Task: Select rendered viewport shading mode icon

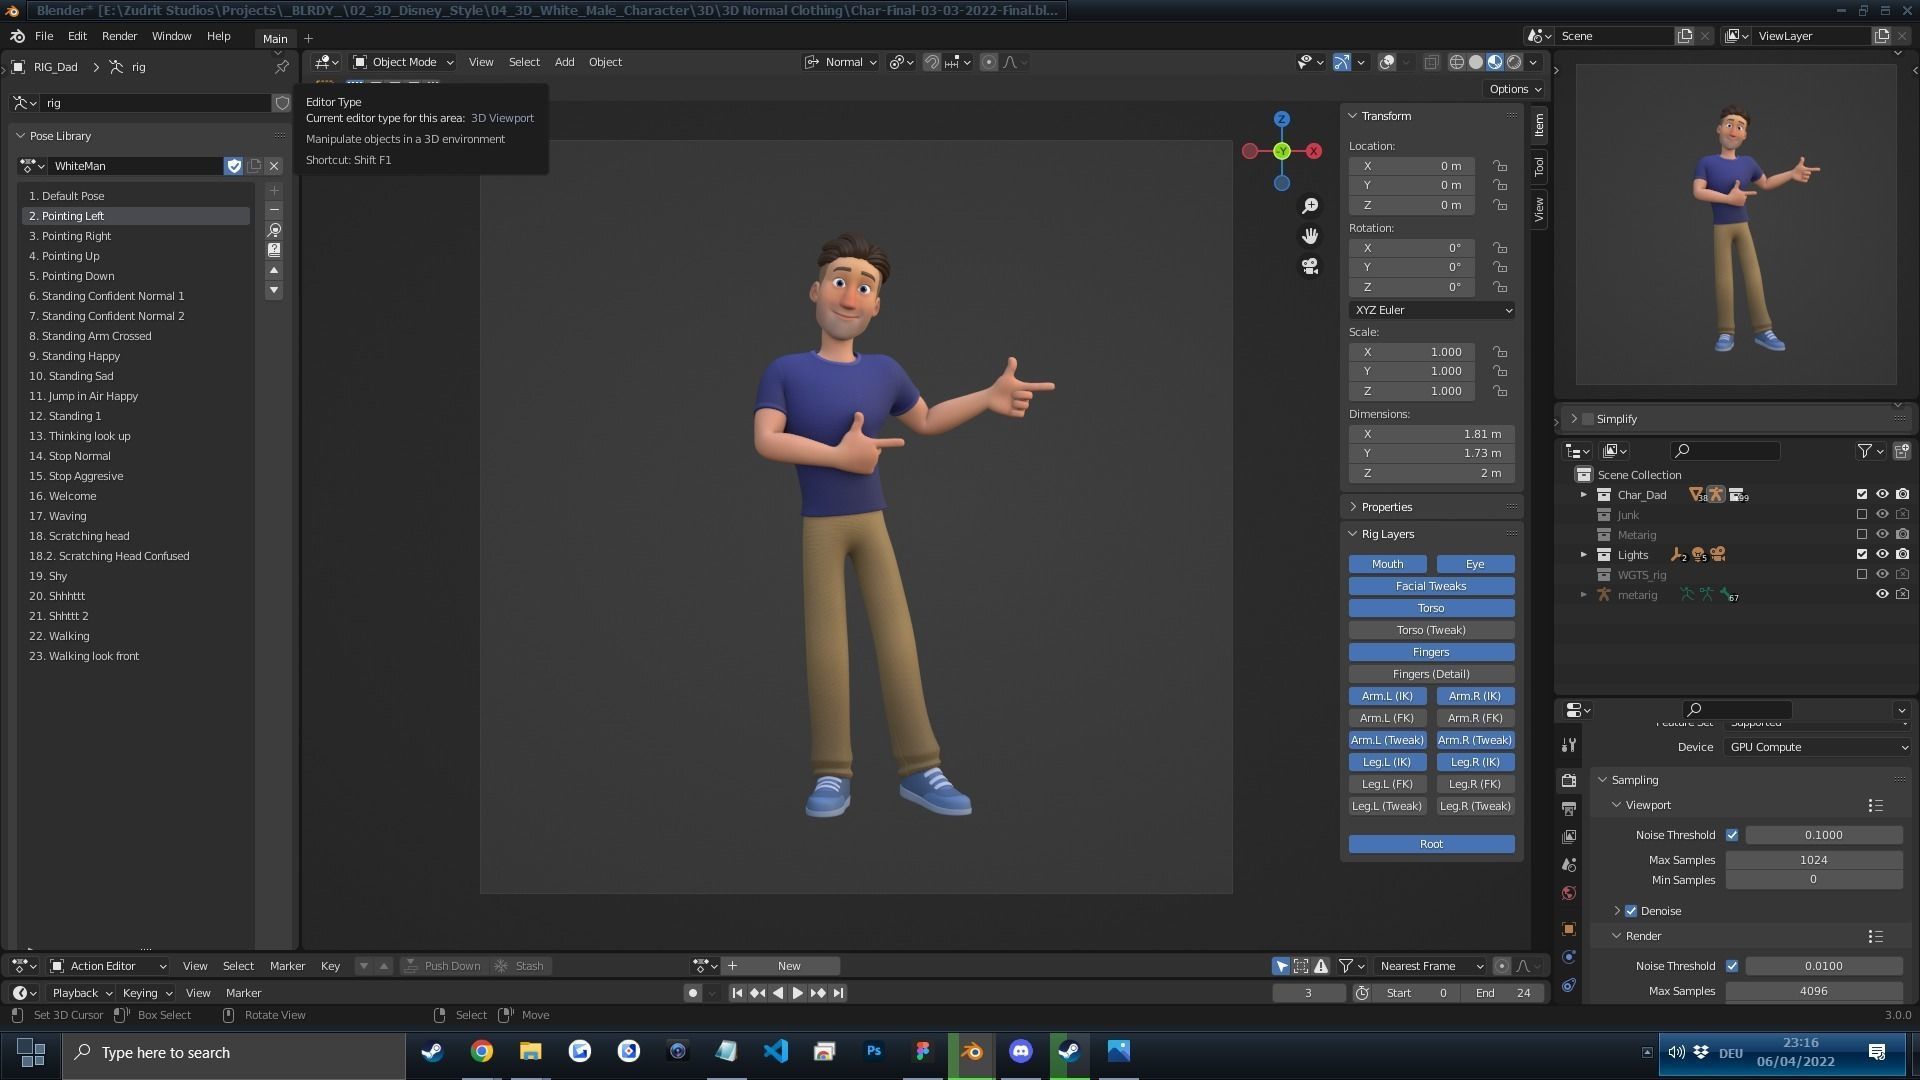Action: click(1514, 62)
